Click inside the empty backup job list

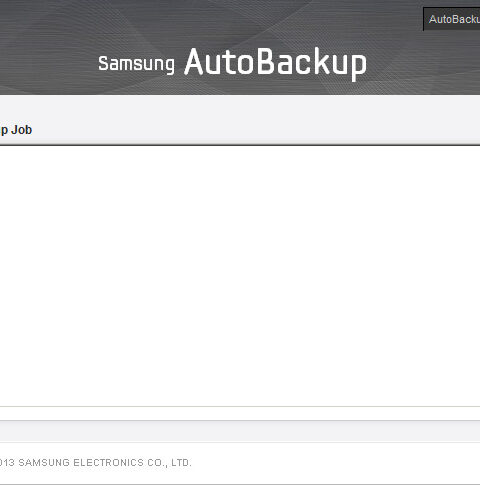(240, 276)
